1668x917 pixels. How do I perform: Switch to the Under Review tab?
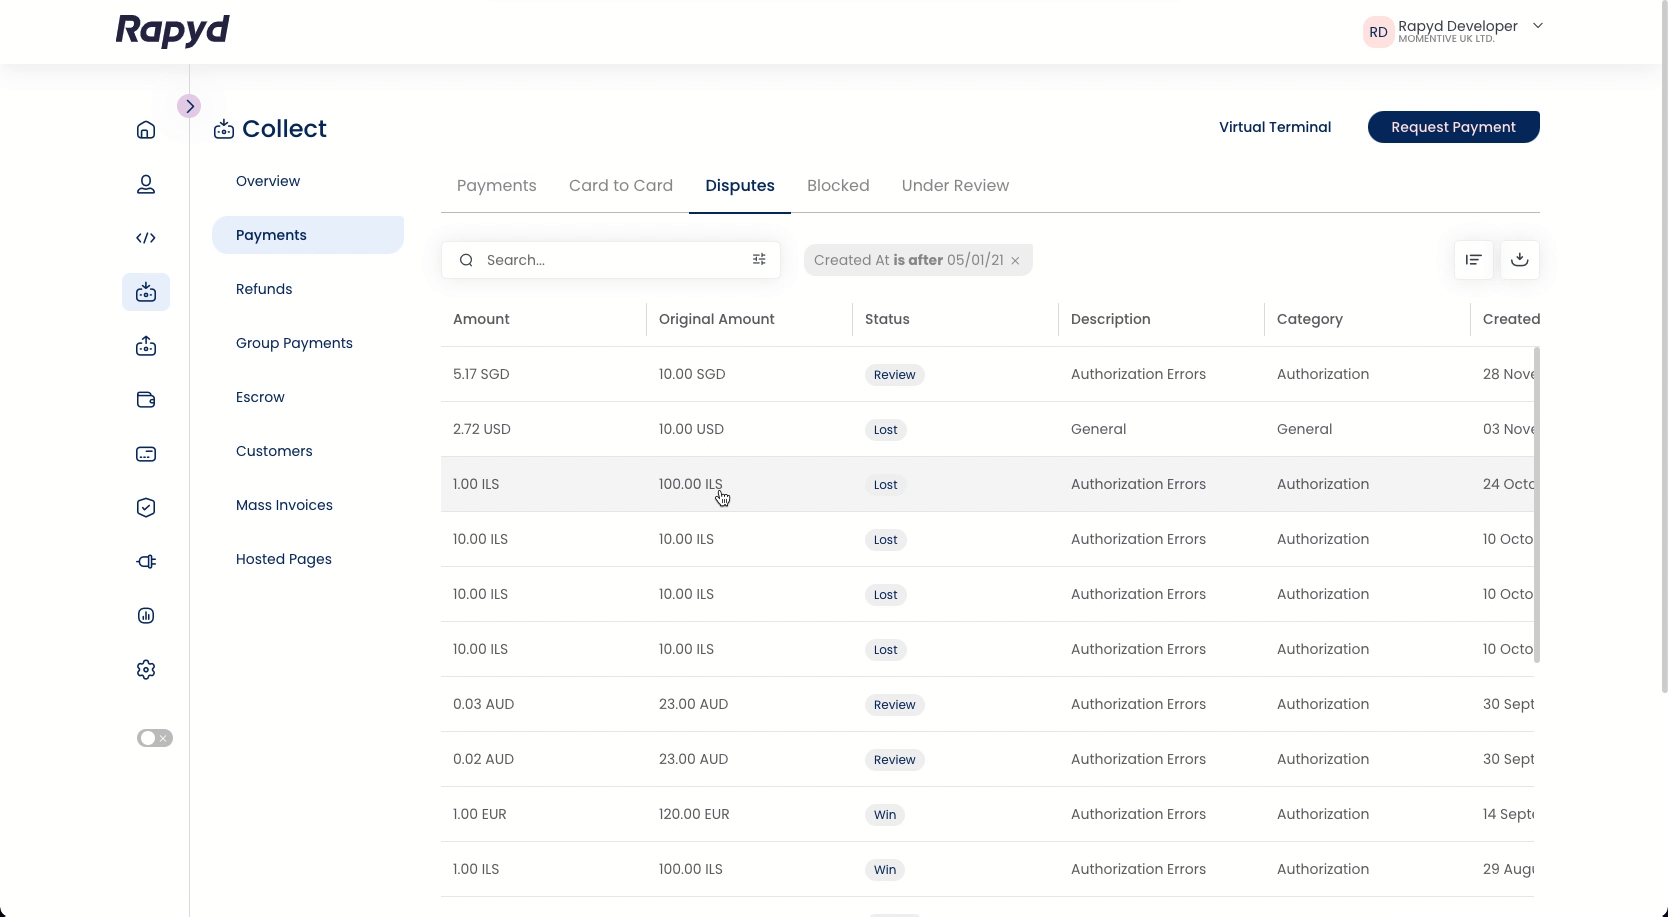[955, 186]
